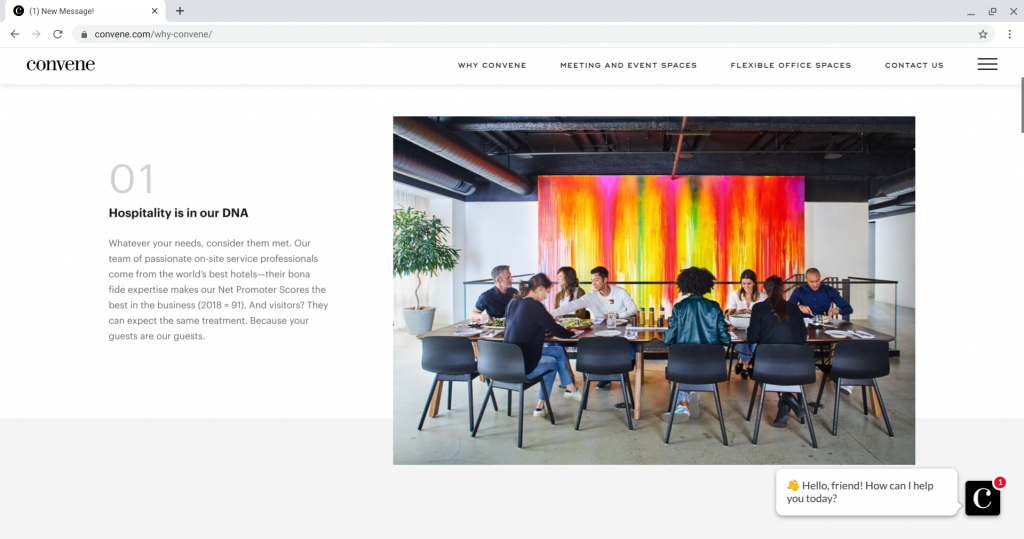Screen dimensions: 1024x539
Task: View site security lock info
Action: [x=84, y=34]
